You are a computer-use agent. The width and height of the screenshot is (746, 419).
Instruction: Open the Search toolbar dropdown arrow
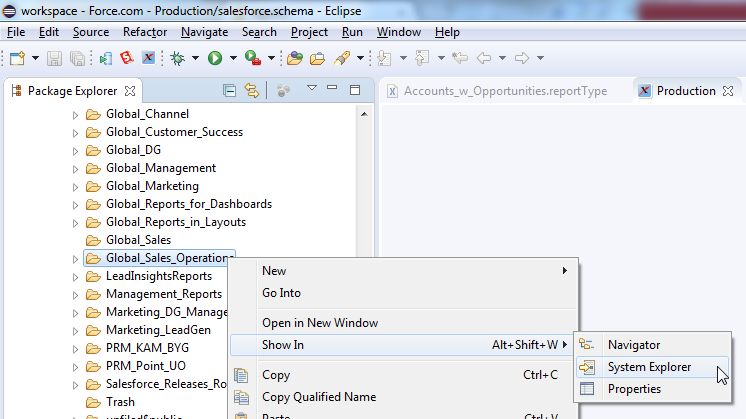(x=360, y=58)
